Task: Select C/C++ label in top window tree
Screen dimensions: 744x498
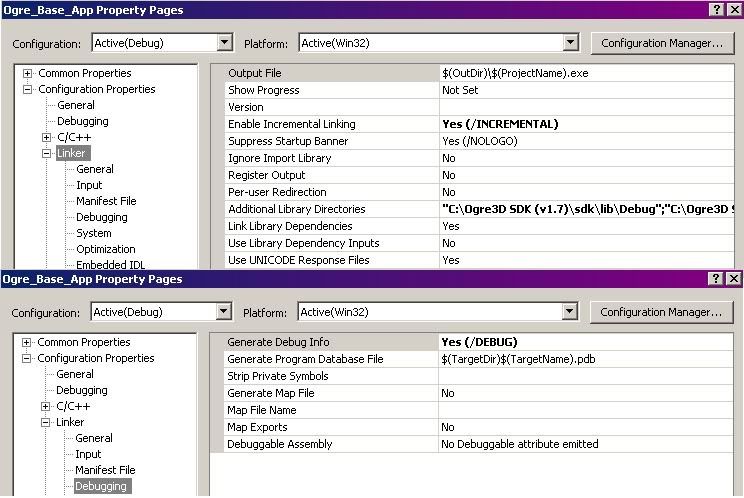Action: [74, 138]
